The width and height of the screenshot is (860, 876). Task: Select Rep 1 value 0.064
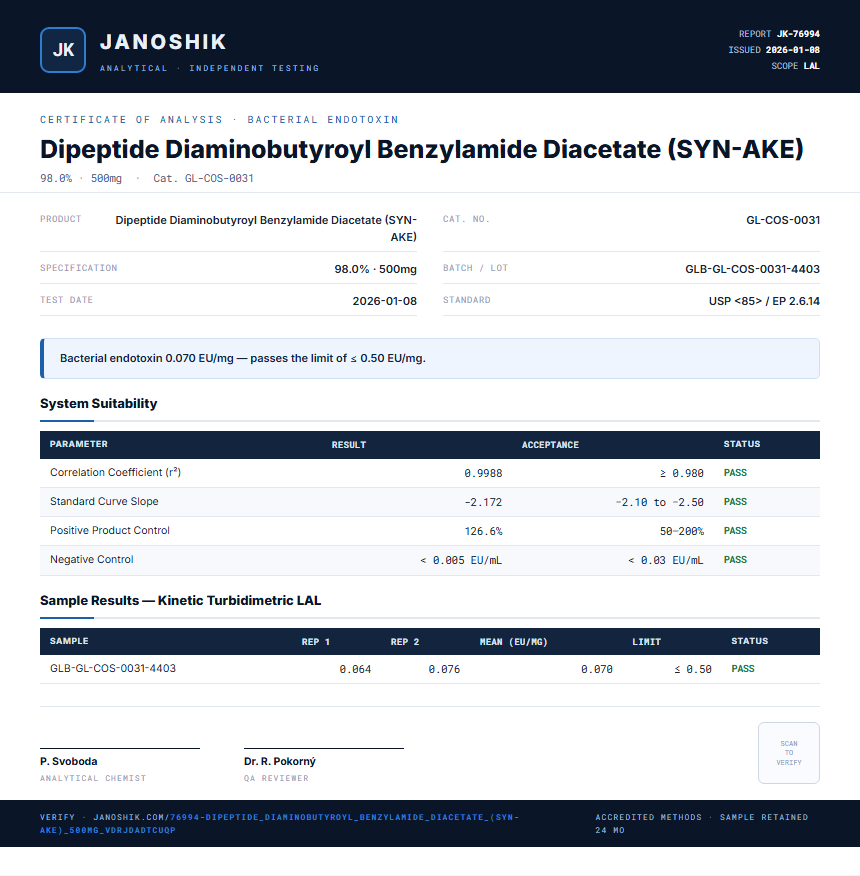pyautogui.click(x=355, y=669)
